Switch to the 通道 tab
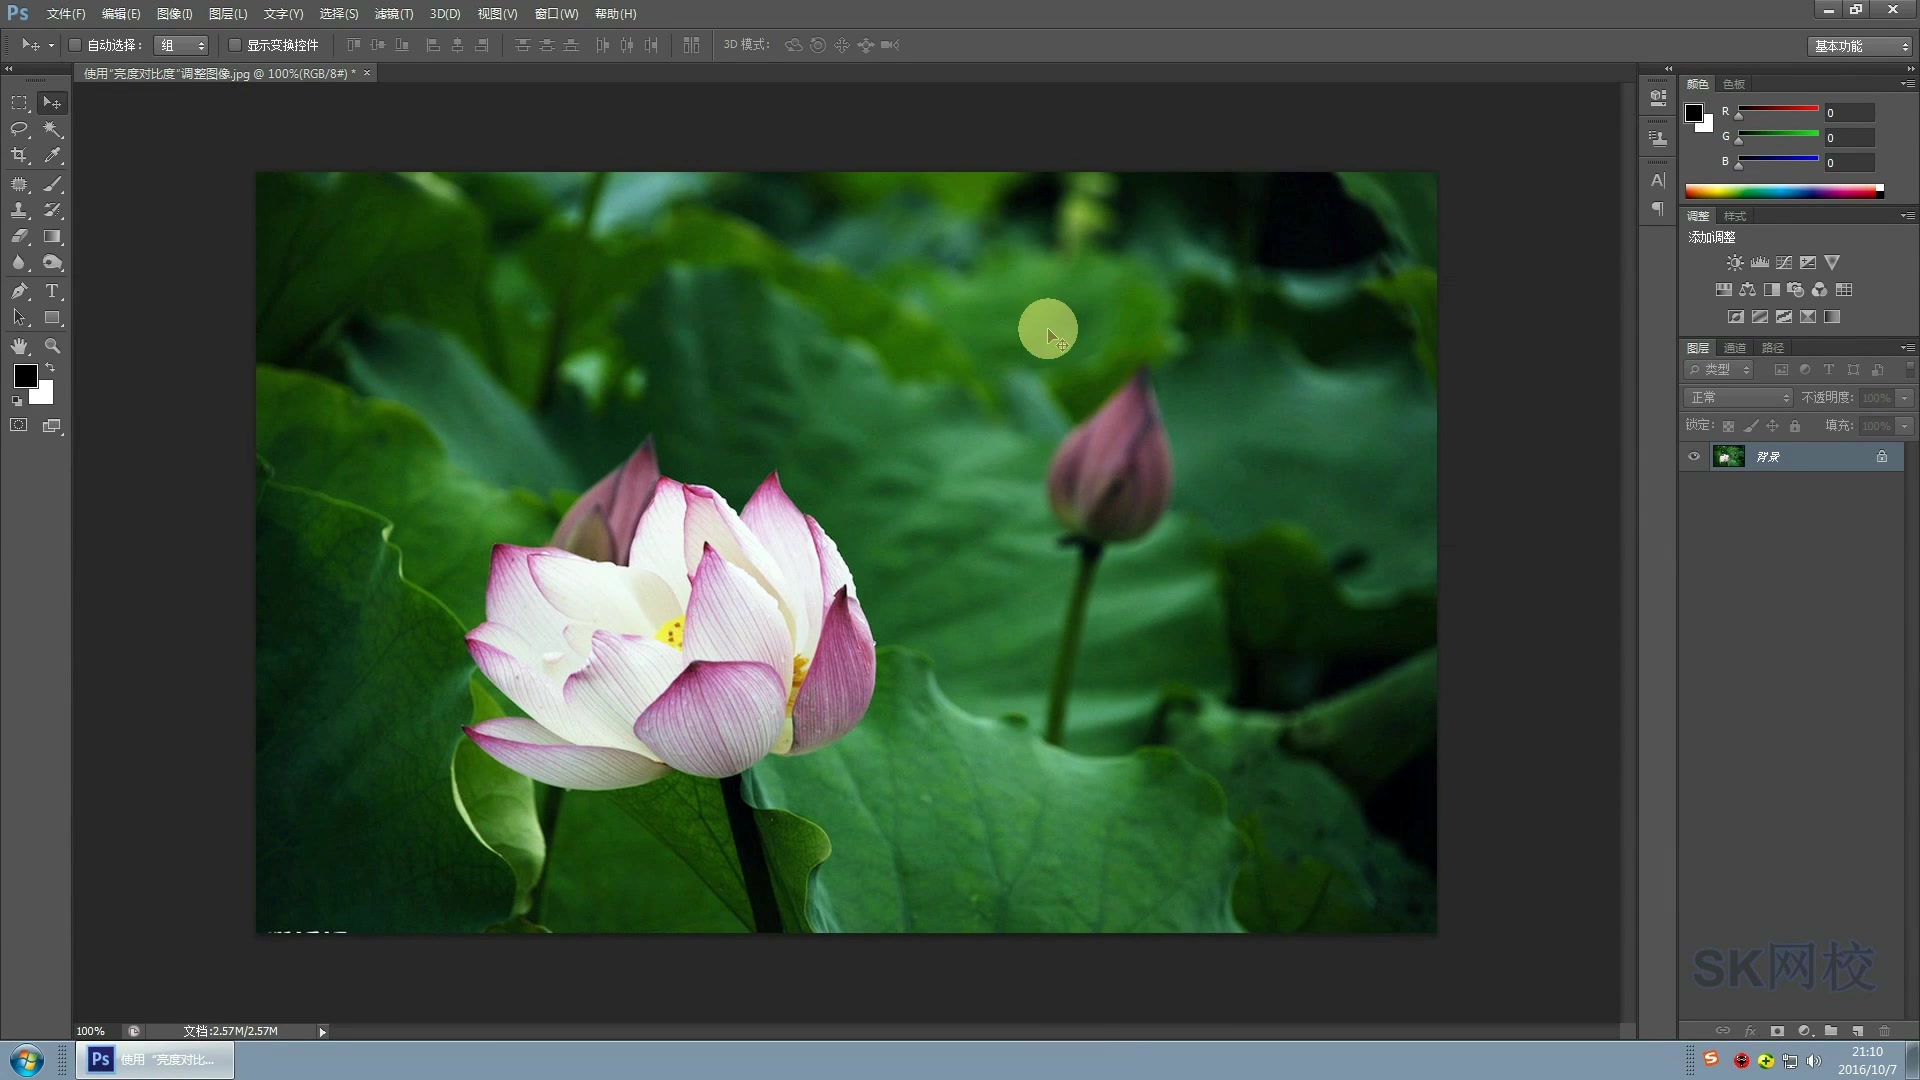Image resolution: width=1920 pixels, height=1080 pixels. (x=1735, y=348)
